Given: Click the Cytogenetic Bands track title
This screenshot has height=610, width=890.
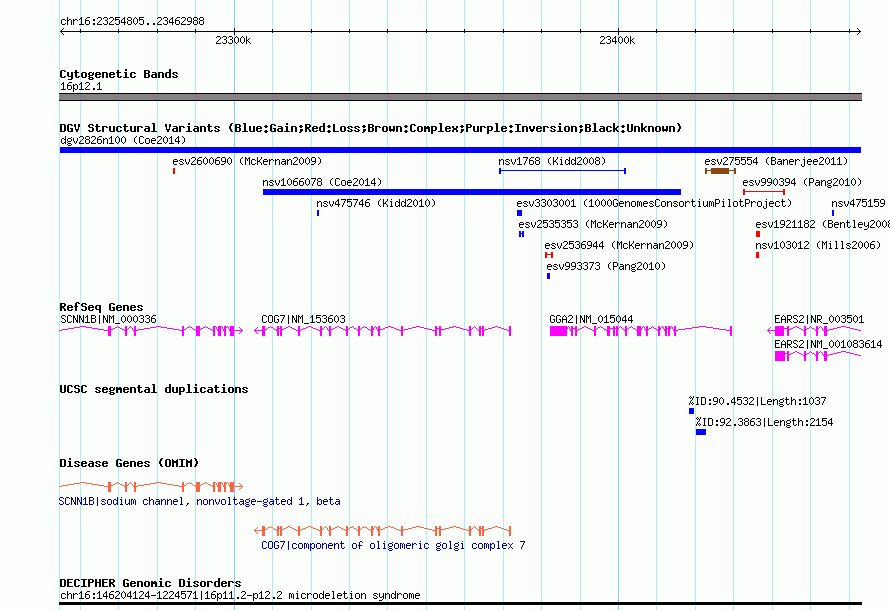Looking at the screenshot, I should (x=119, y=74).
